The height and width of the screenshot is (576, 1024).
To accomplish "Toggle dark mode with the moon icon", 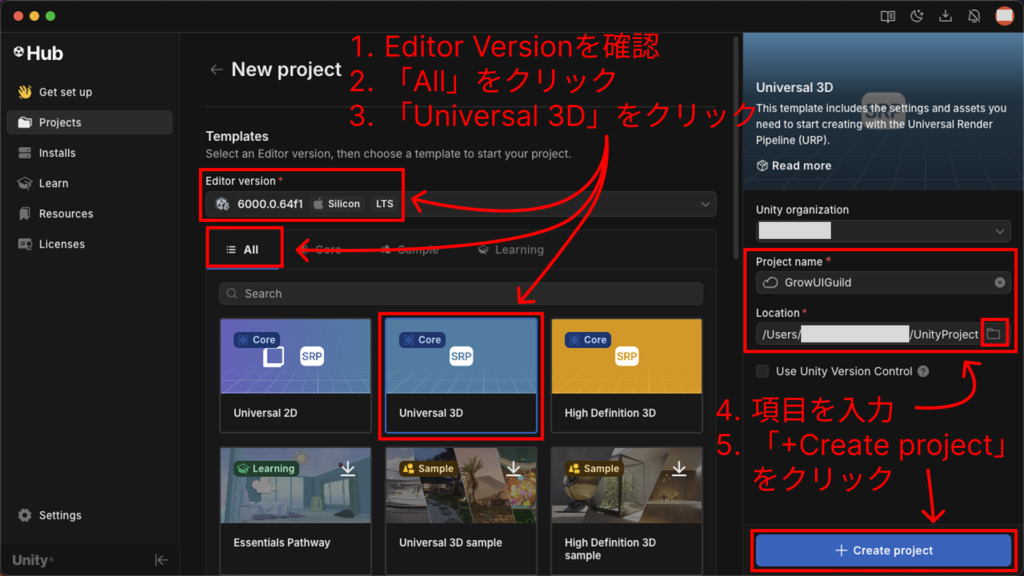I will pos(916,17).
